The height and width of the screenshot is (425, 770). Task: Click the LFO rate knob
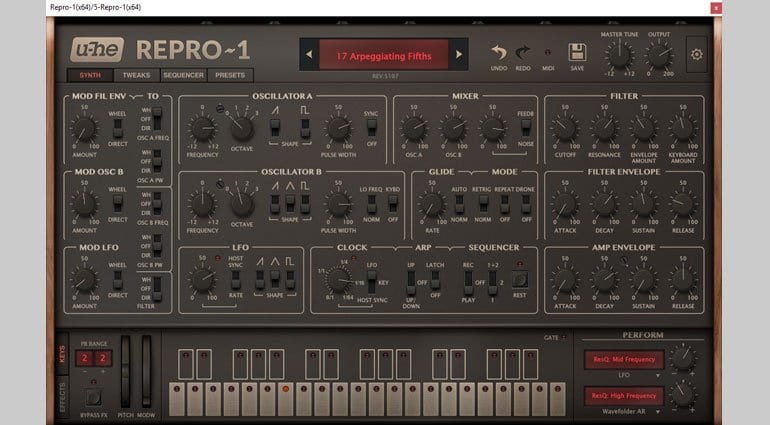point(202,280)
